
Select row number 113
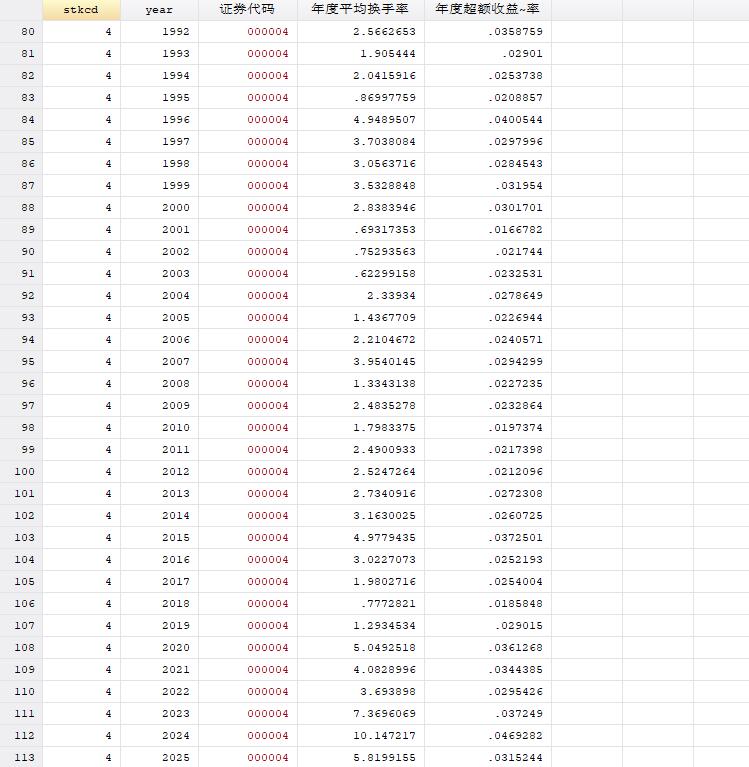[21, 758]
